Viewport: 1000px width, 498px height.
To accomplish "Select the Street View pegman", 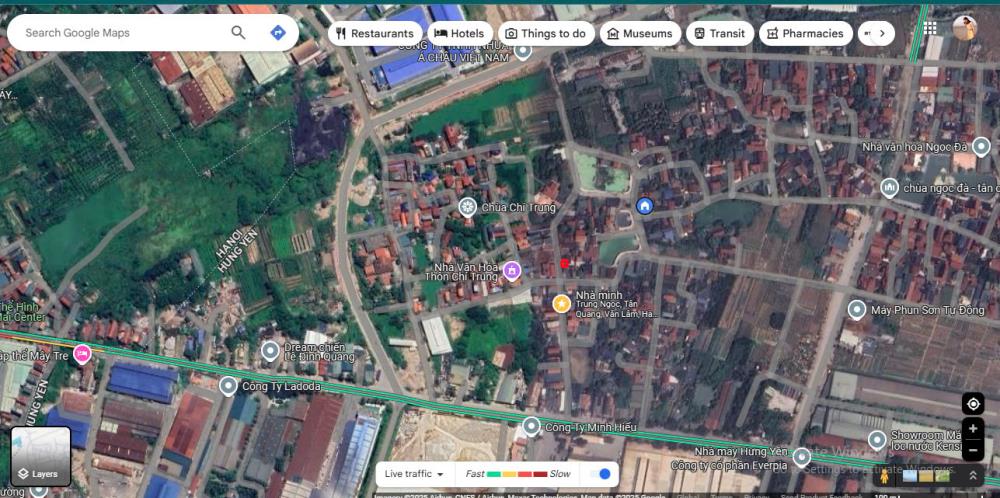I will point(884,475).
